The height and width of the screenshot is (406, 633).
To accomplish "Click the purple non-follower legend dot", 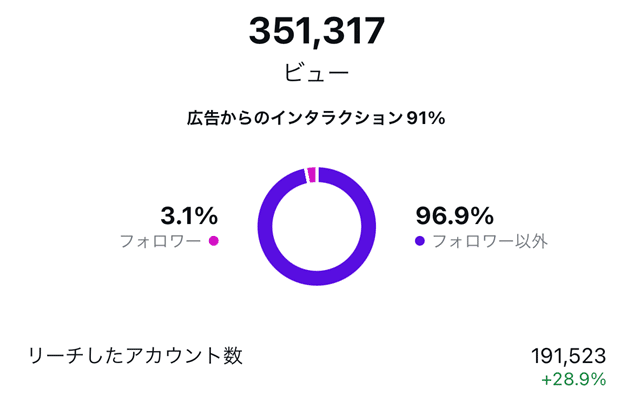I will (420, 241).
